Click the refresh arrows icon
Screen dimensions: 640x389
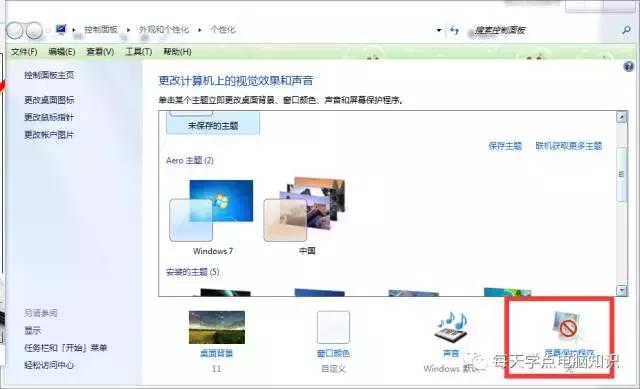click(x=454, y=30)
